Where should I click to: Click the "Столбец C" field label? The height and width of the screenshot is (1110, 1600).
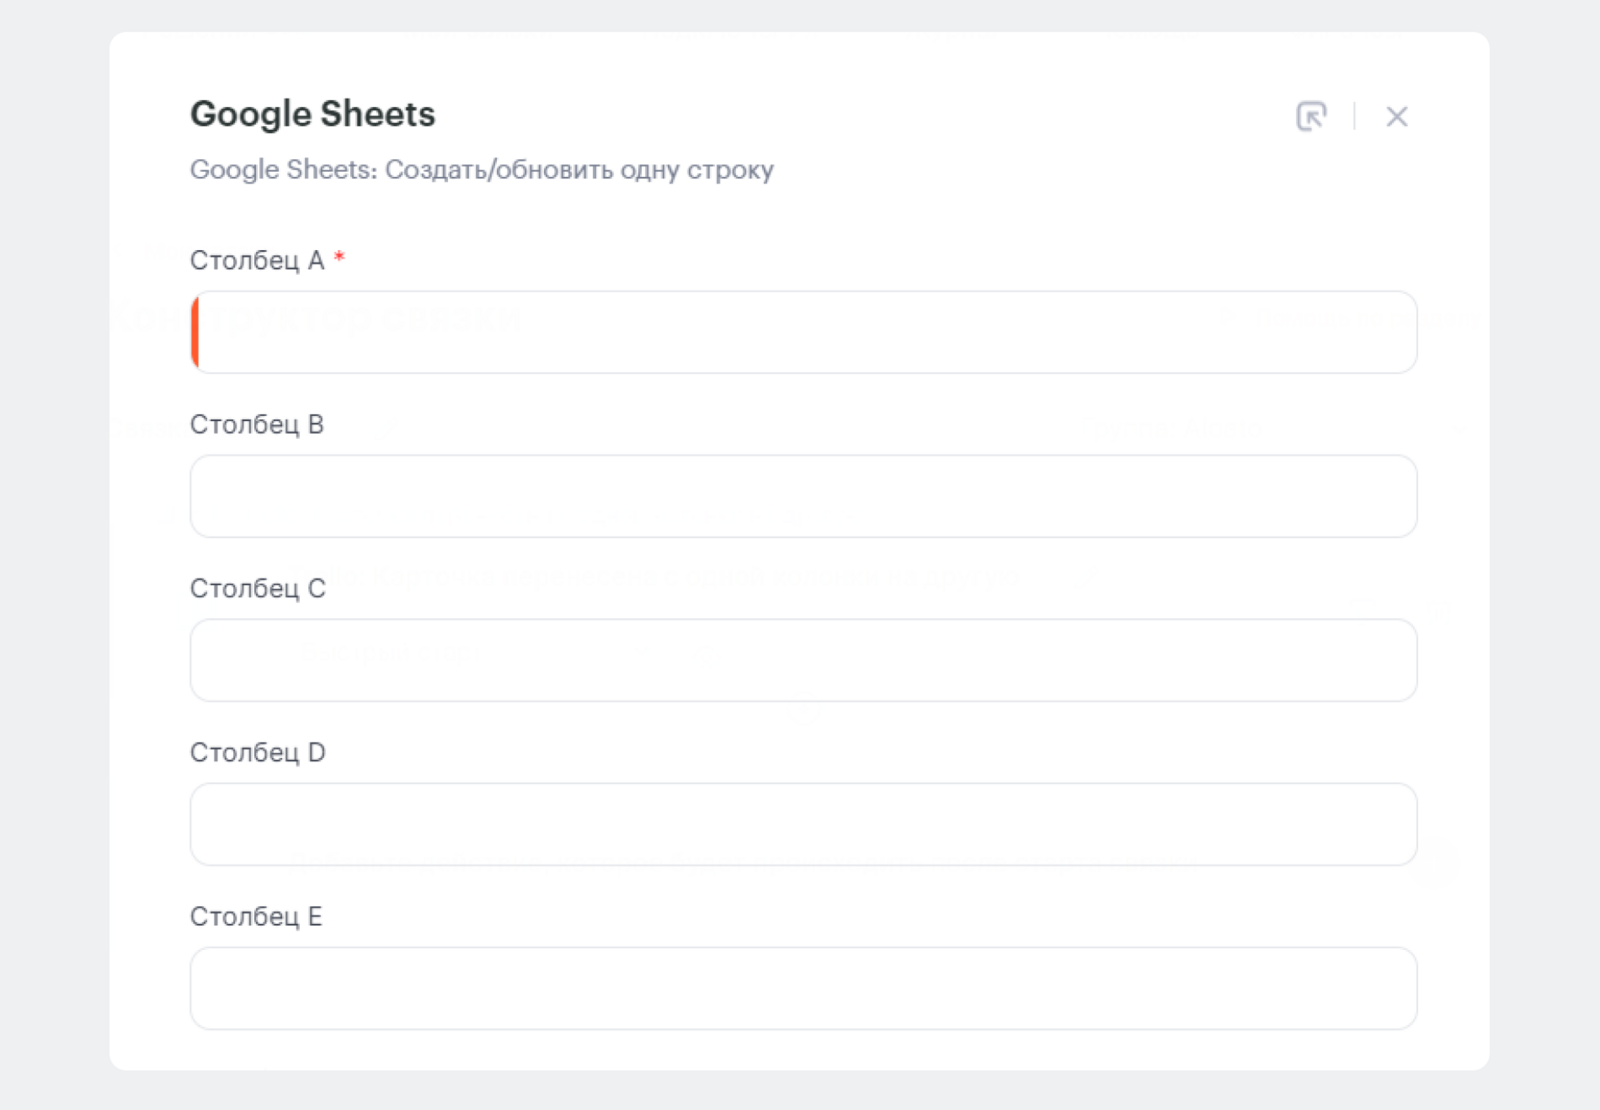point(257,589)
